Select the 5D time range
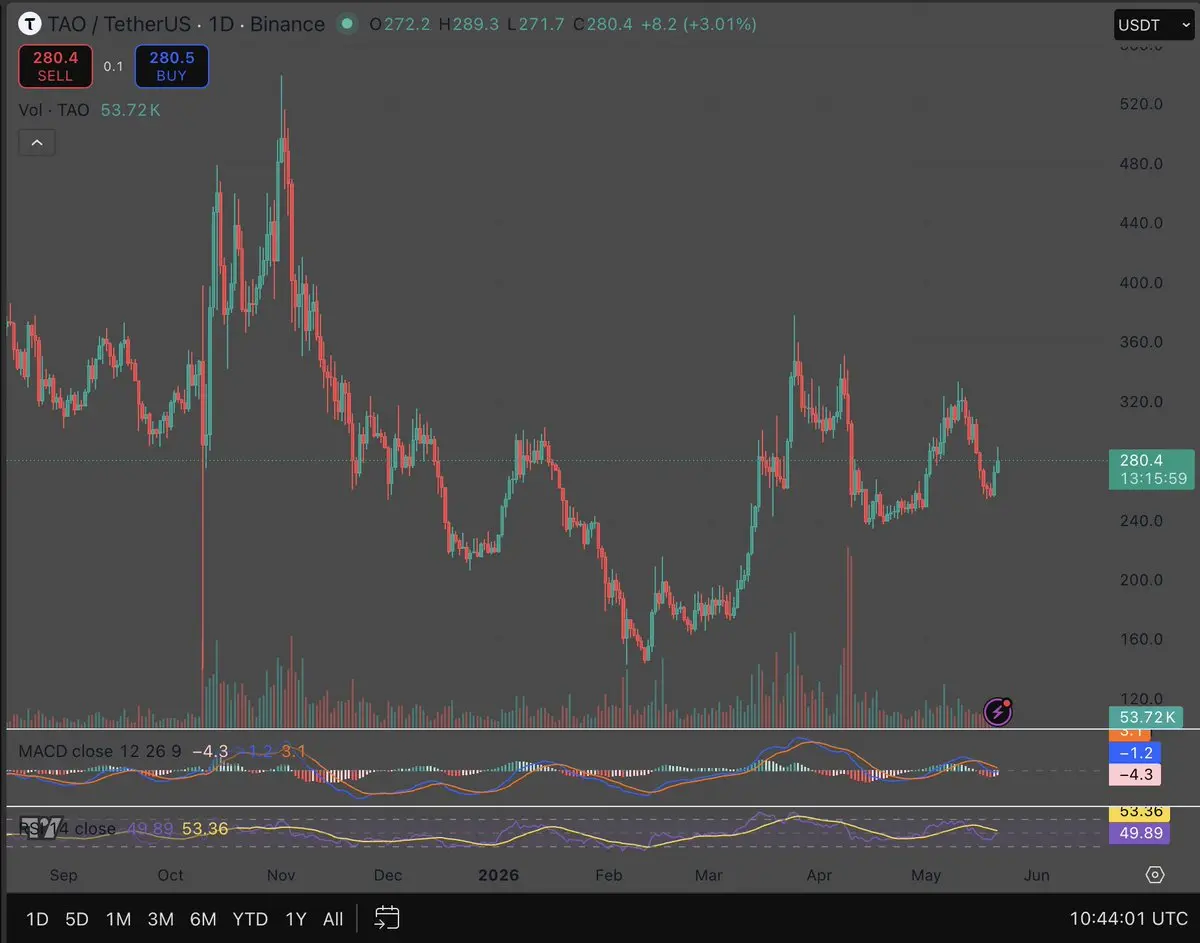 [x=77, y=919]
